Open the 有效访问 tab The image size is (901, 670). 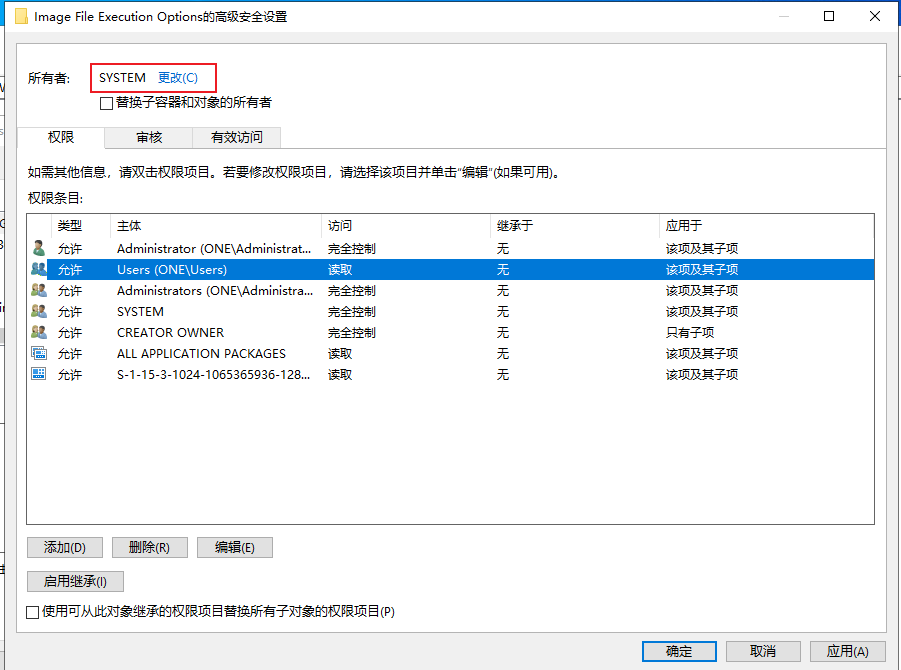236,137
